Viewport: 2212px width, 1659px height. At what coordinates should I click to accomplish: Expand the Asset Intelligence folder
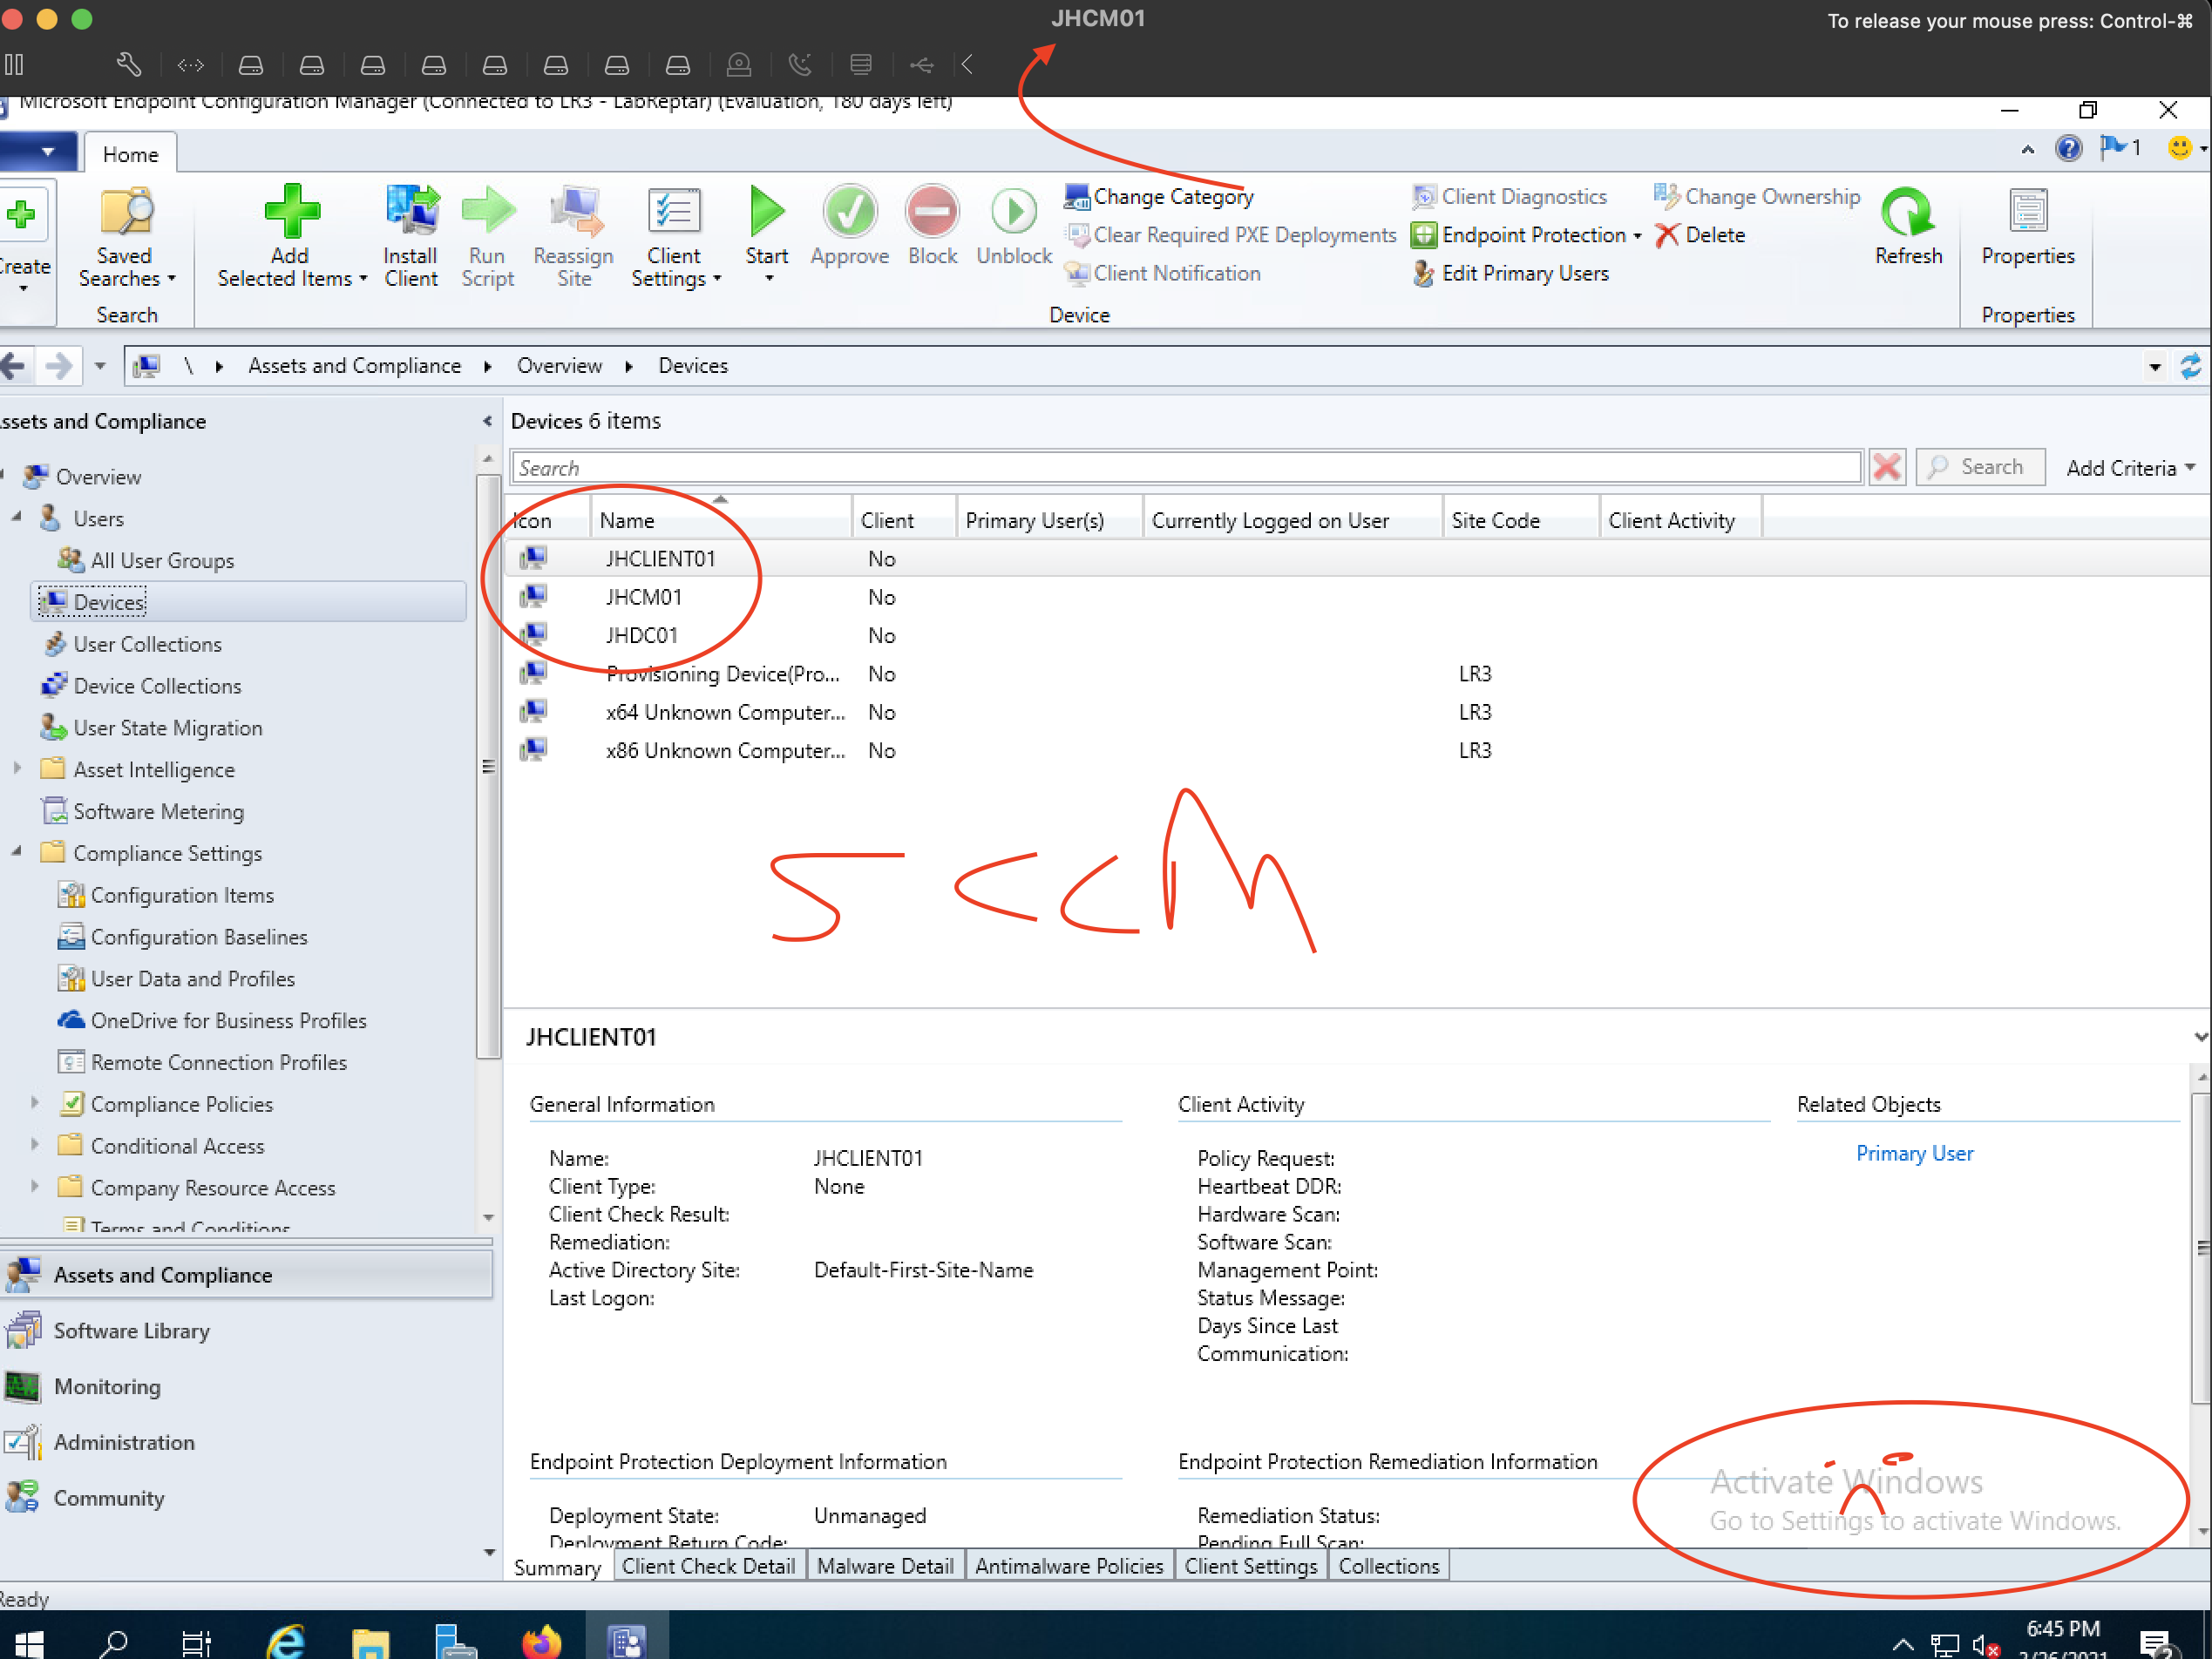(16, 768)
